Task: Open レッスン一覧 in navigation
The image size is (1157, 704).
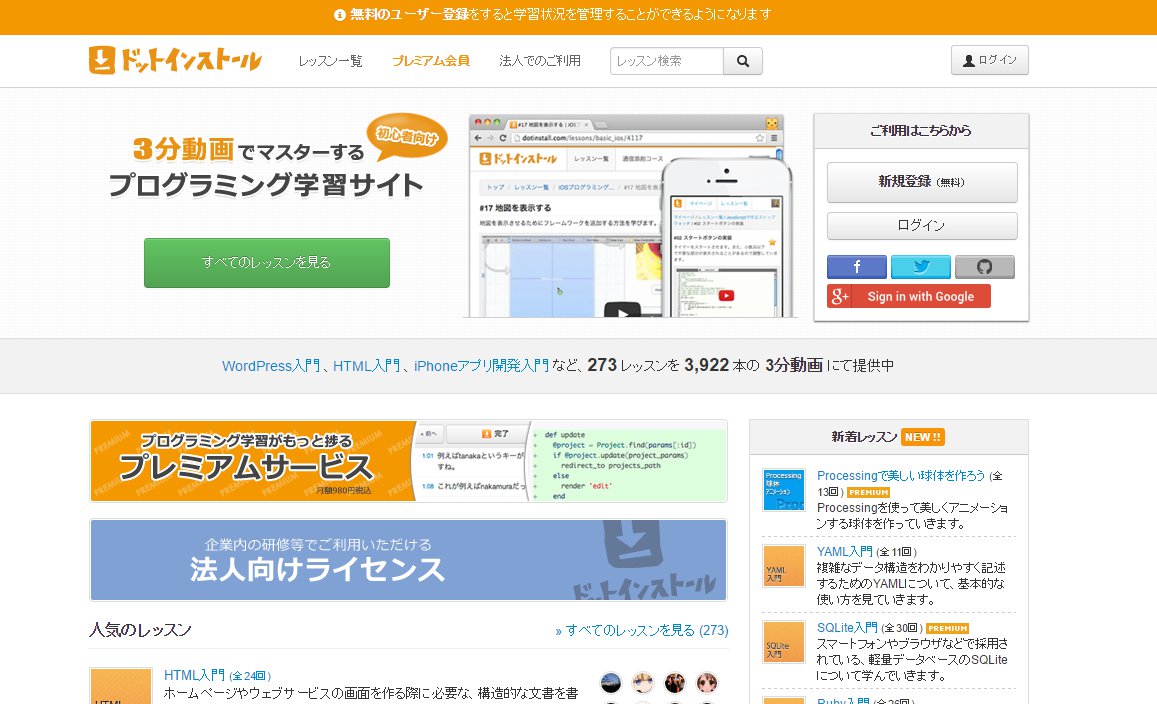Action: tap(330, 61)
